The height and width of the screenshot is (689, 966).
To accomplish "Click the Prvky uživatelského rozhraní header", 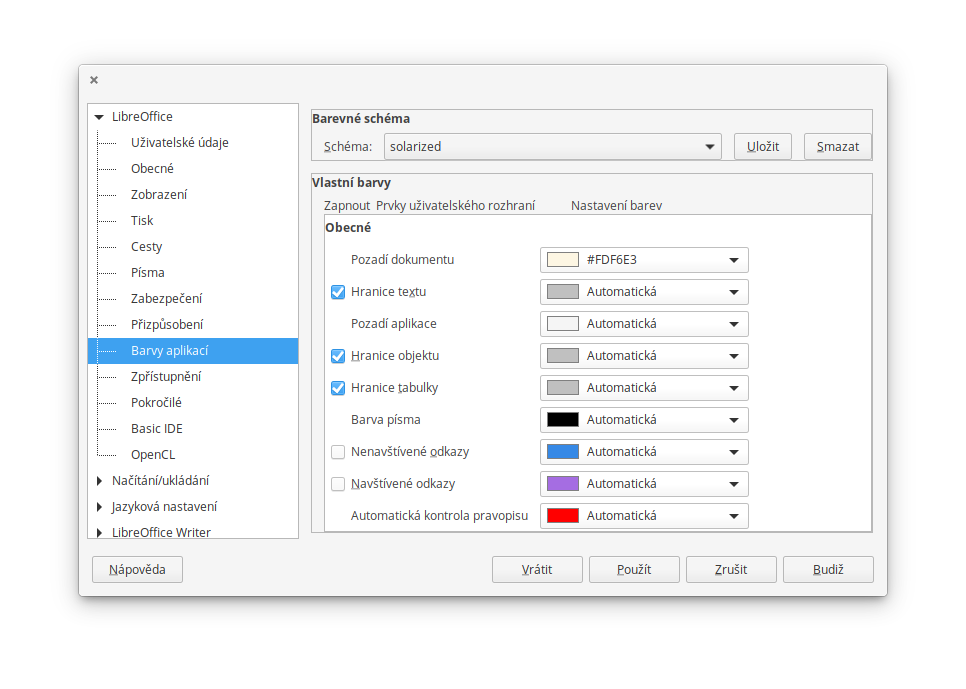I will pos(455,206).
